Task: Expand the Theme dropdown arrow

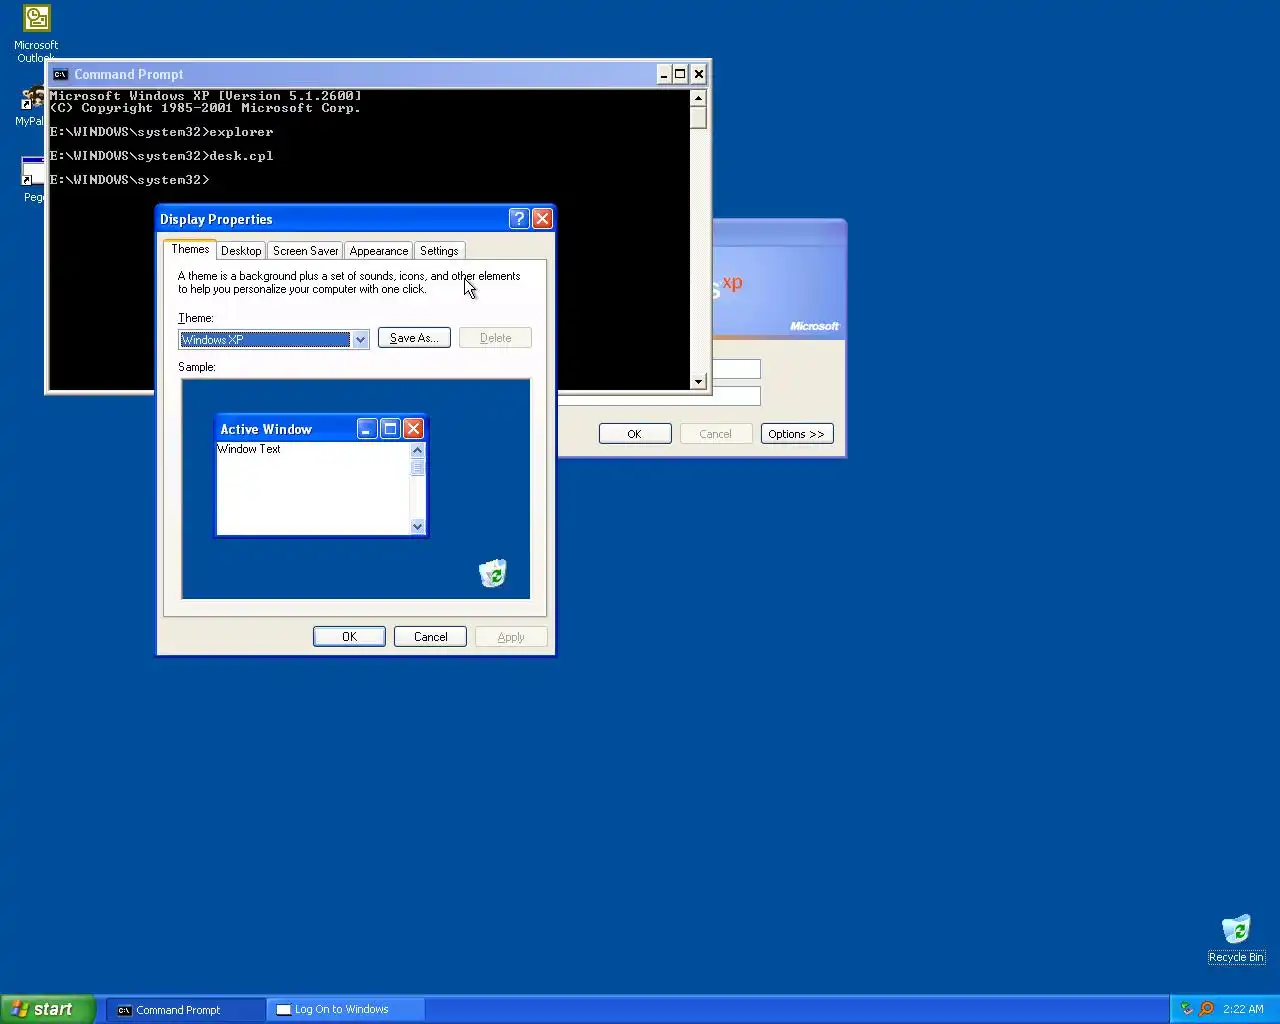Action: pyautogui.click(x=360, y=340)
